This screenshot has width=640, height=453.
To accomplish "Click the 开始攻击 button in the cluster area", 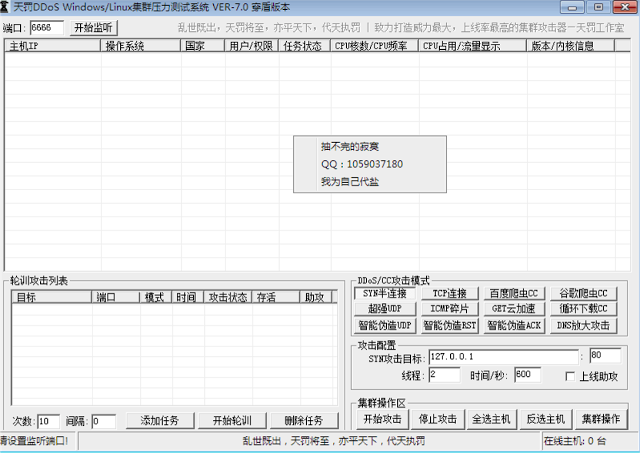I will click(x=382, y=419).
